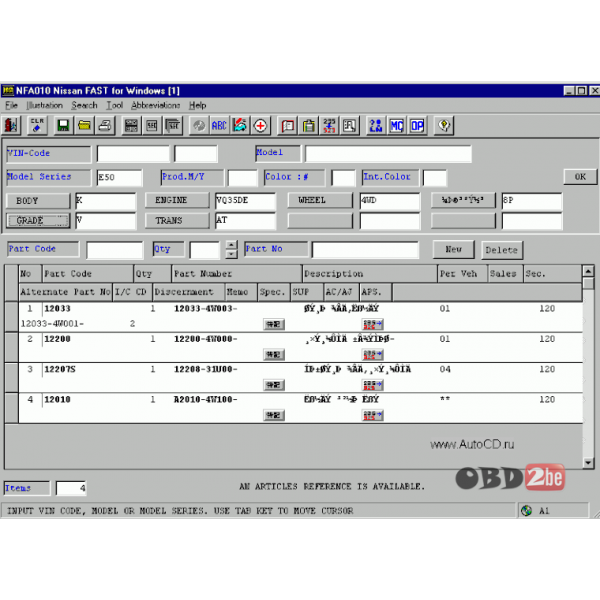Screen dimensions: 600x600
Task: Click the clipboard toolbar icon
Action: [x=308, y=125]
